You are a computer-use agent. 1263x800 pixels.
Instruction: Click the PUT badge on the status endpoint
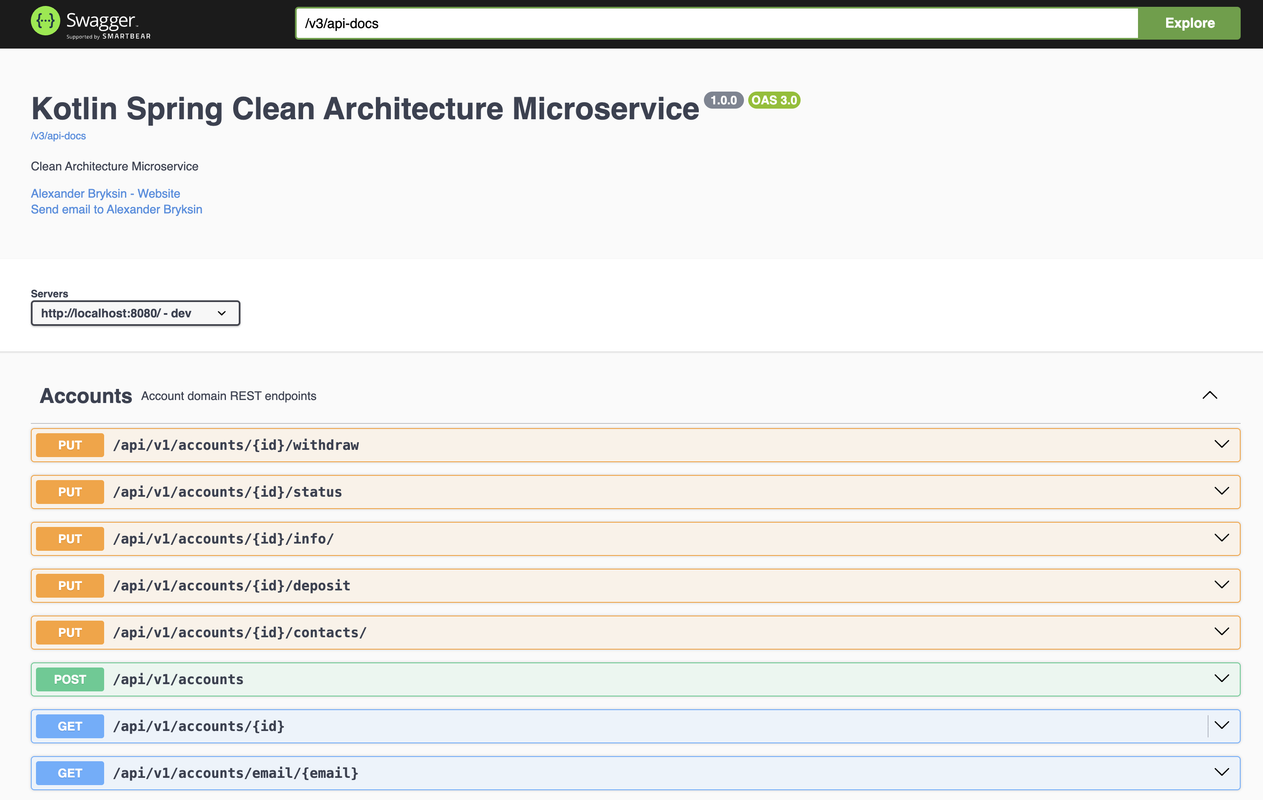click(x=70, y=492)
